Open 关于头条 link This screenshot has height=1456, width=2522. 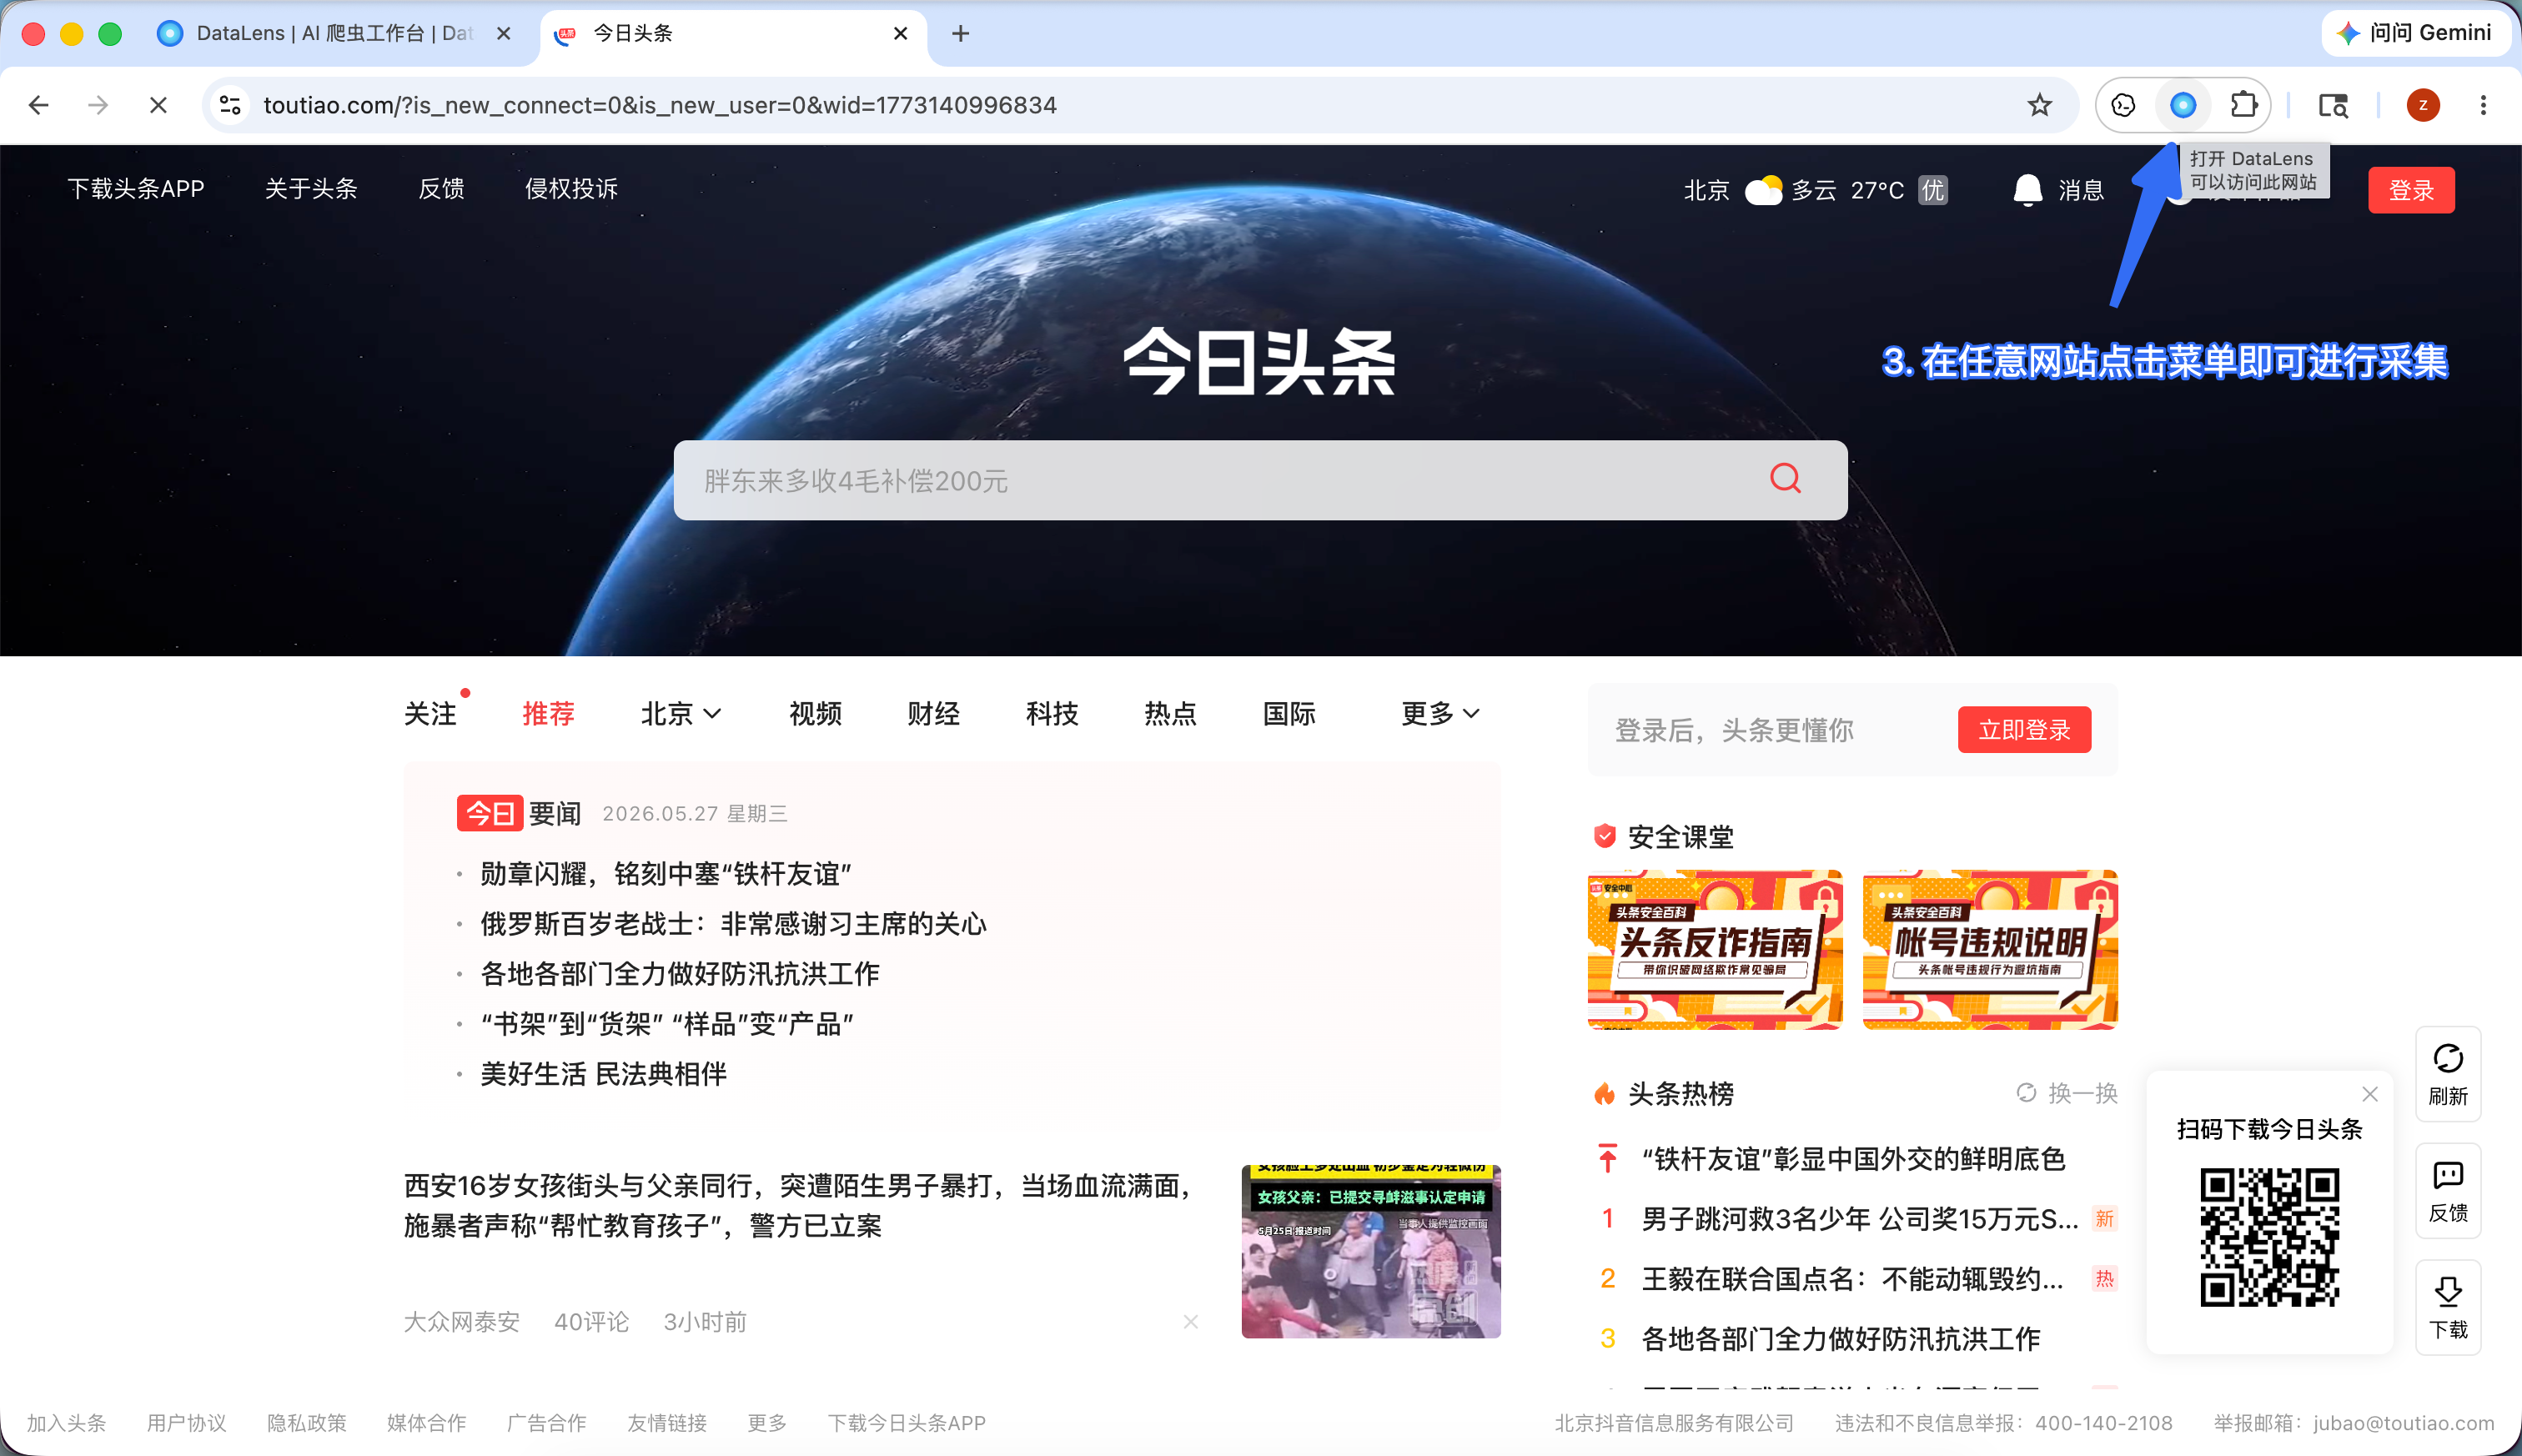(311, 189)
